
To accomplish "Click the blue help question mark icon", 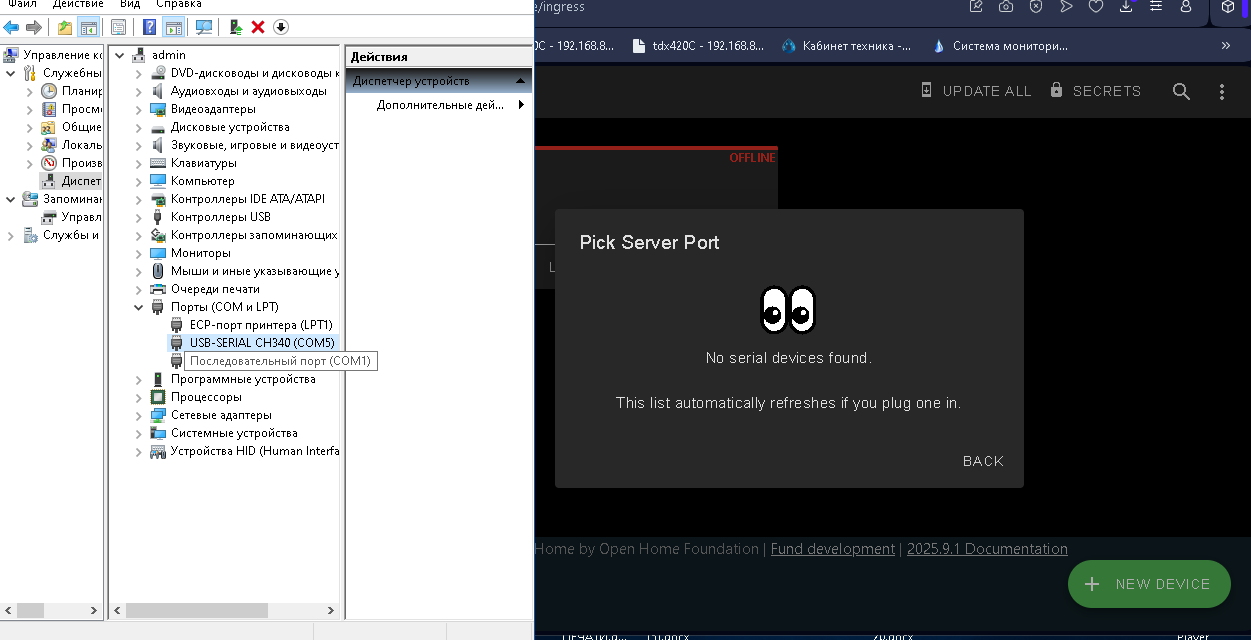I will pos(149,27).
